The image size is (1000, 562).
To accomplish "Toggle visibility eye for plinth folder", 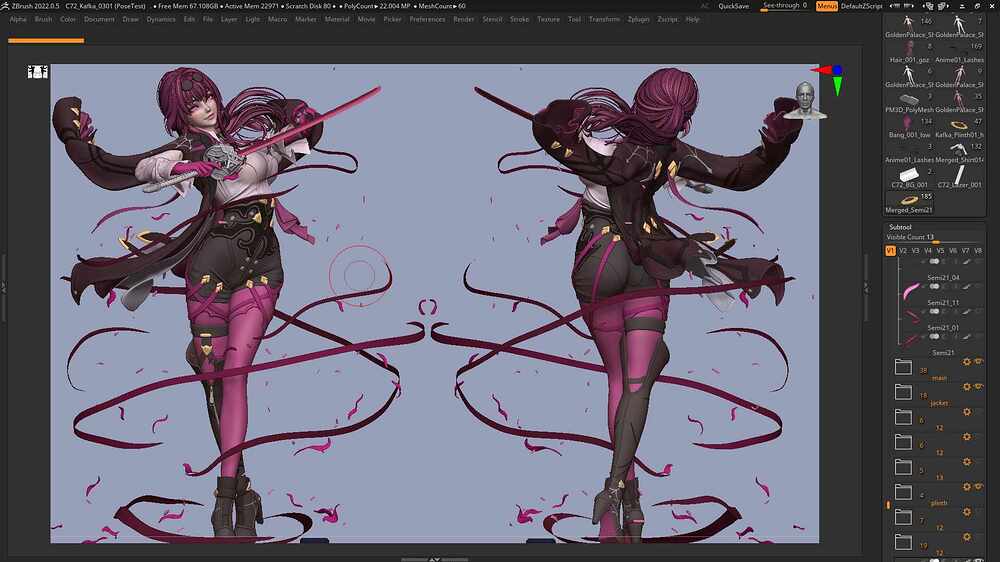I will [978, 487].
